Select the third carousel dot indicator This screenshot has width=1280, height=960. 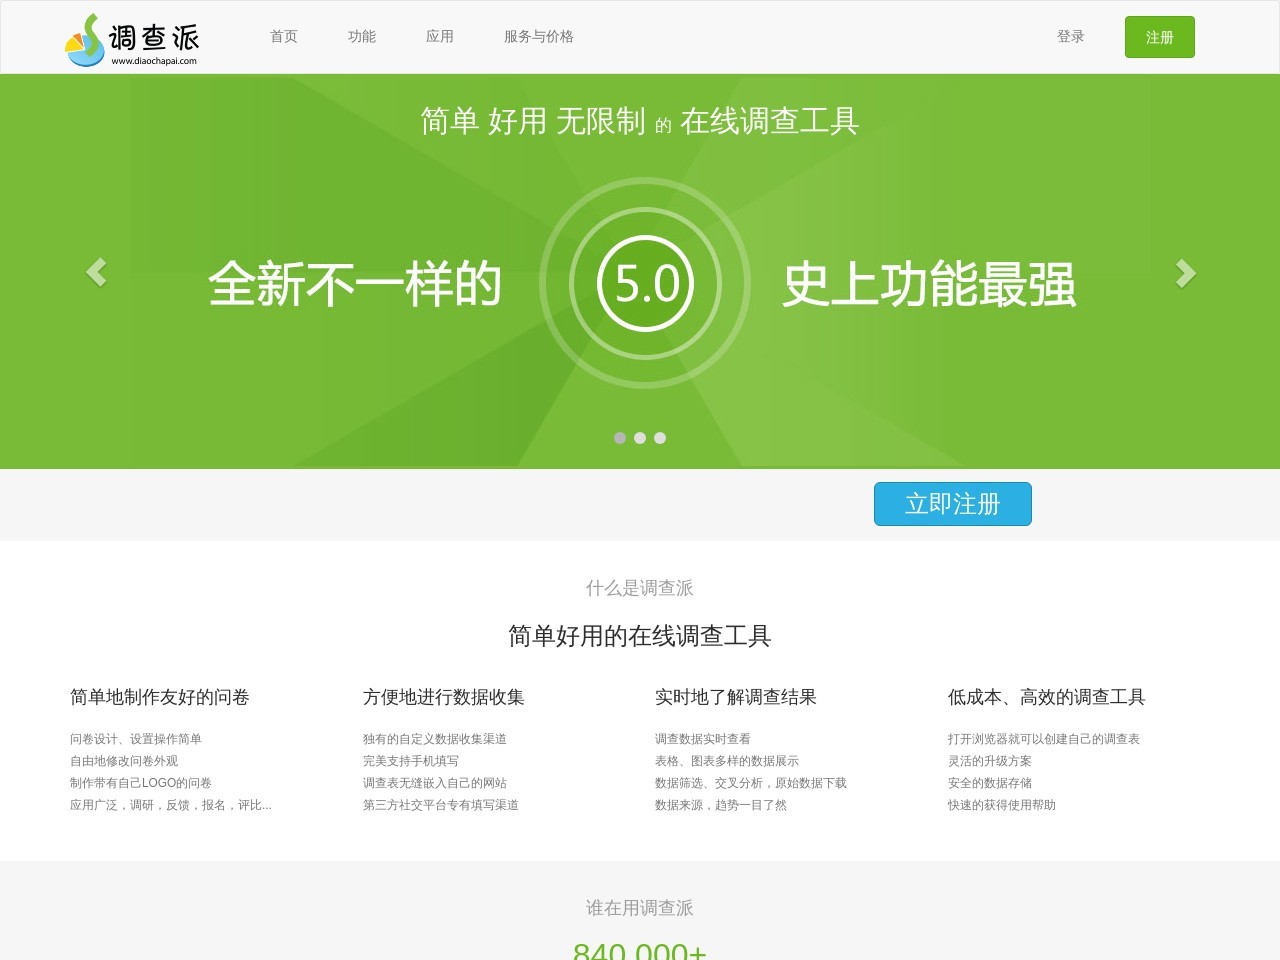(660, 438)
